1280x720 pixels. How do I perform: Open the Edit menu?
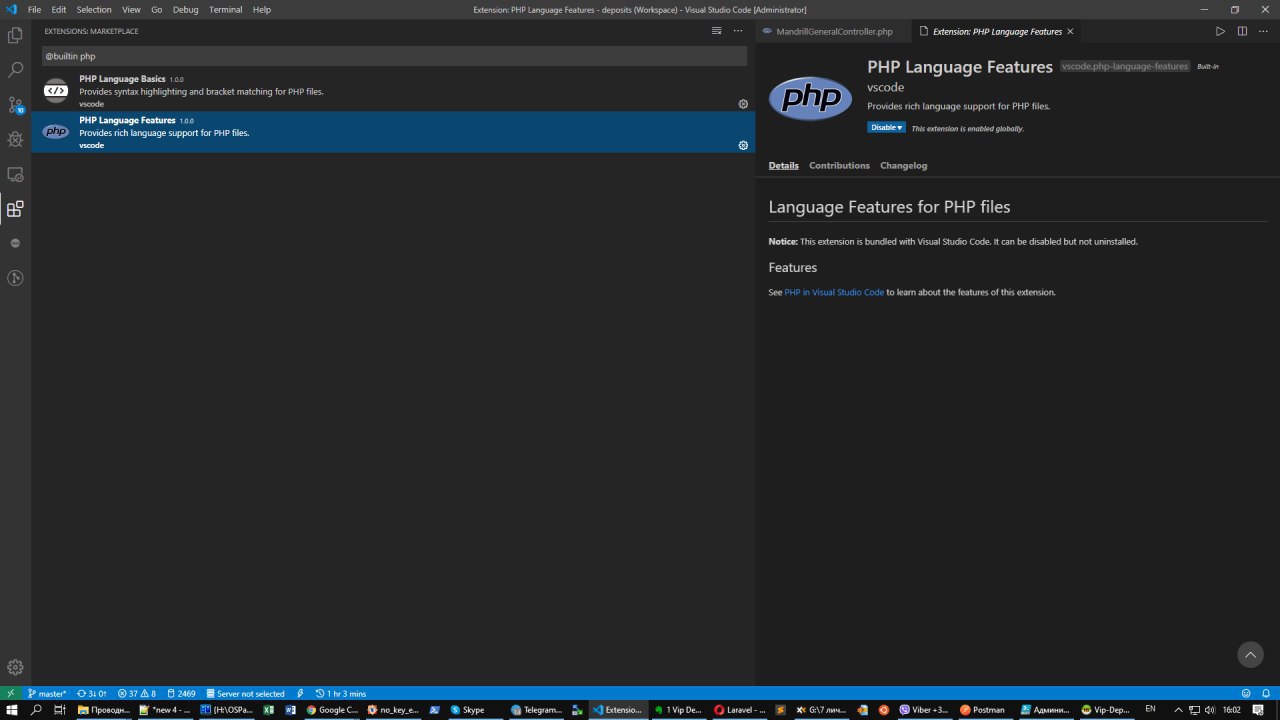coord(59,9)
